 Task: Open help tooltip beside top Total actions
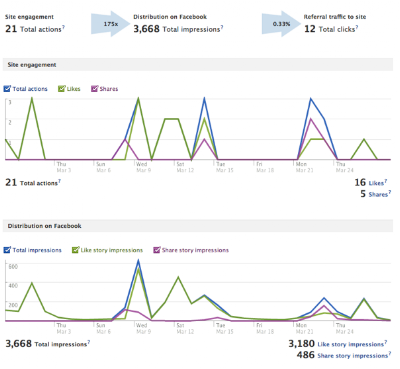63,27
